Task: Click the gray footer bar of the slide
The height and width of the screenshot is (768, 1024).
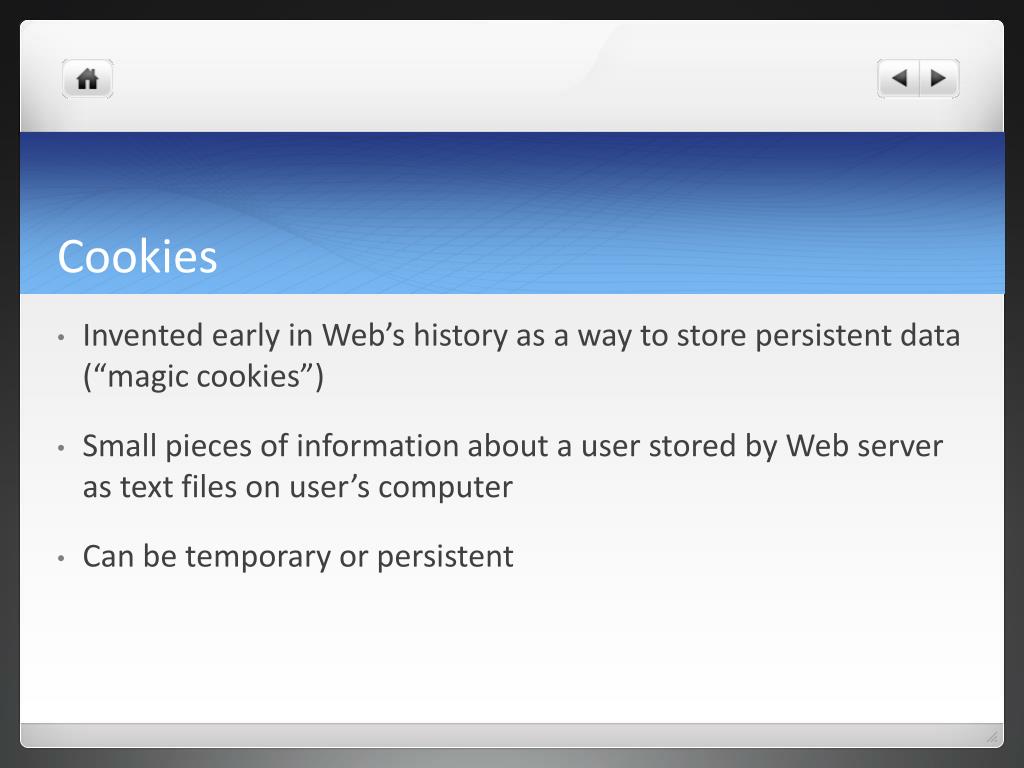Action: [x=512, y=735]
